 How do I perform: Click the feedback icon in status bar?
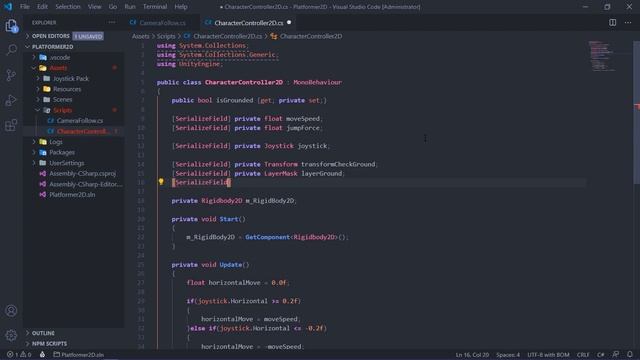pos(616,355)
